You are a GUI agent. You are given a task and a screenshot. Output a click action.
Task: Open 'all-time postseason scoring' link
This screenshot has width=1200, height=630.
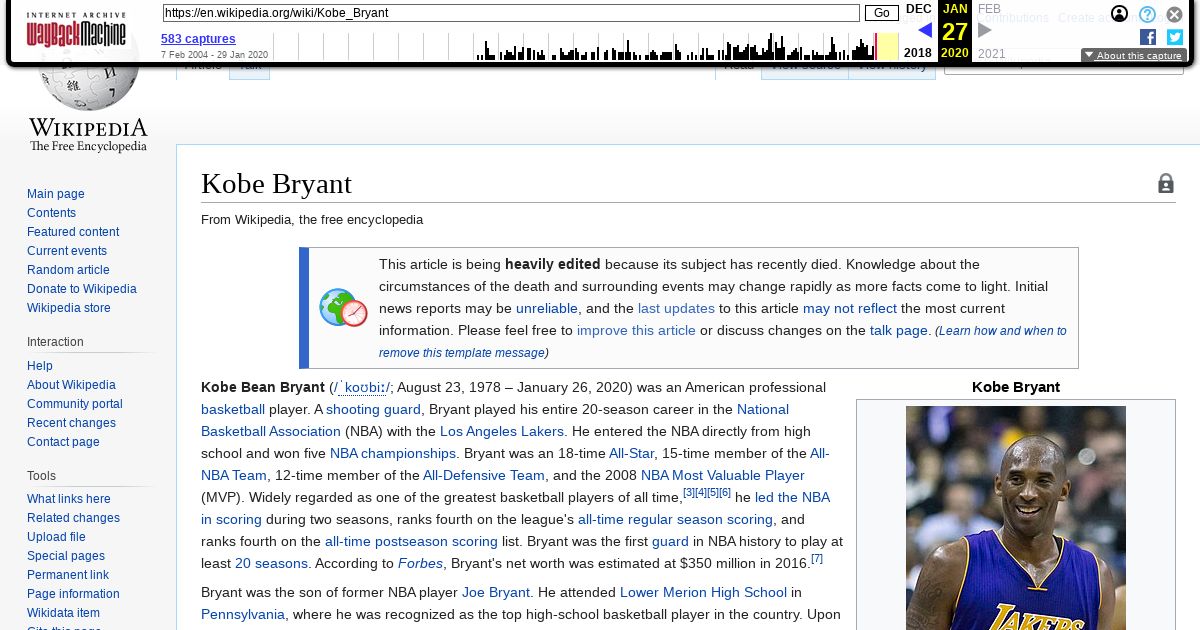(x=411, y=541)
